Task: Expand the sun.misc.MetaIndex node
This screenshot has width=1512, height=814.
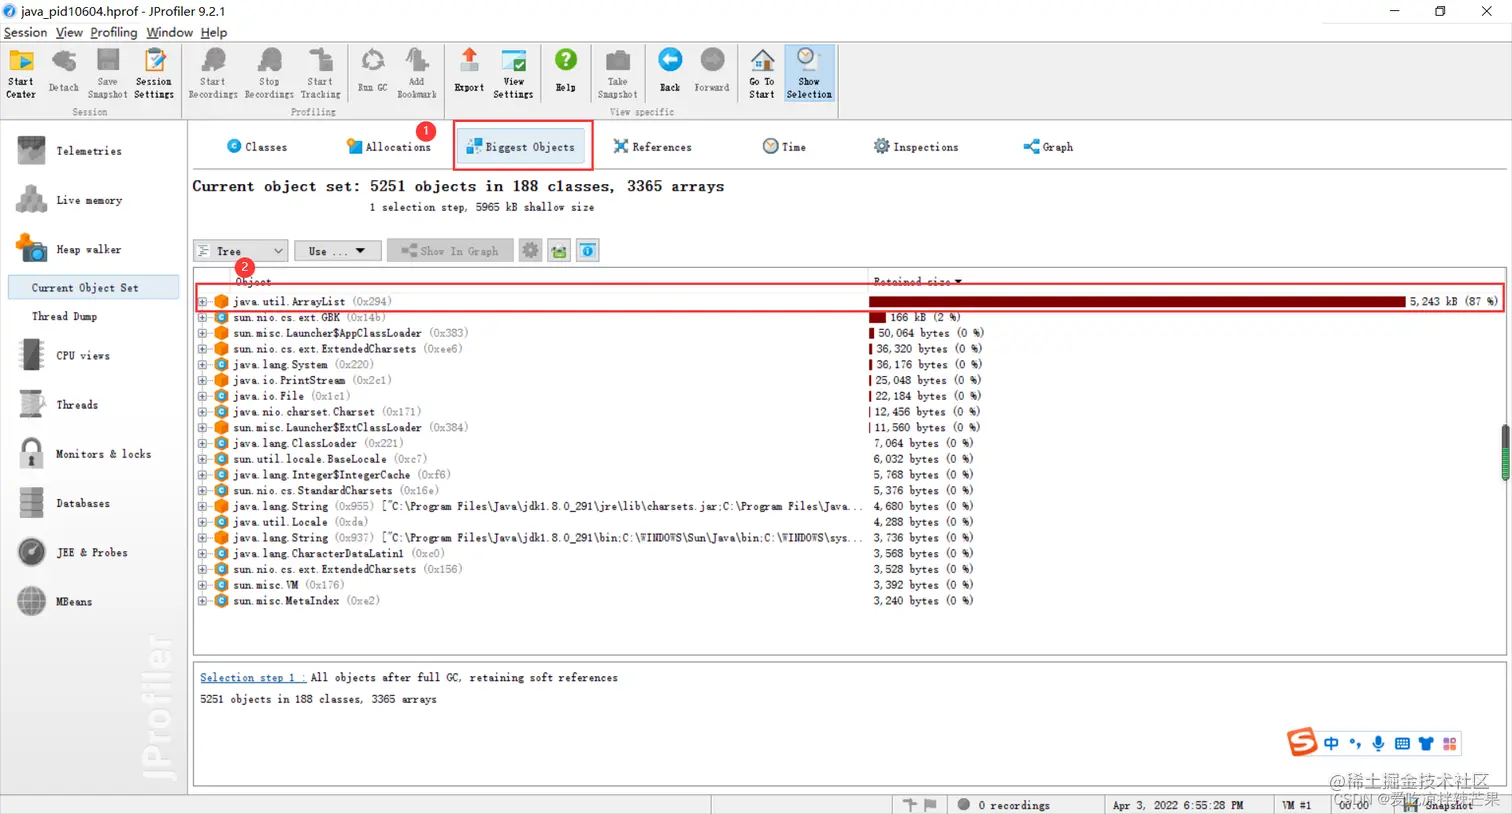Action: [203, 601]
